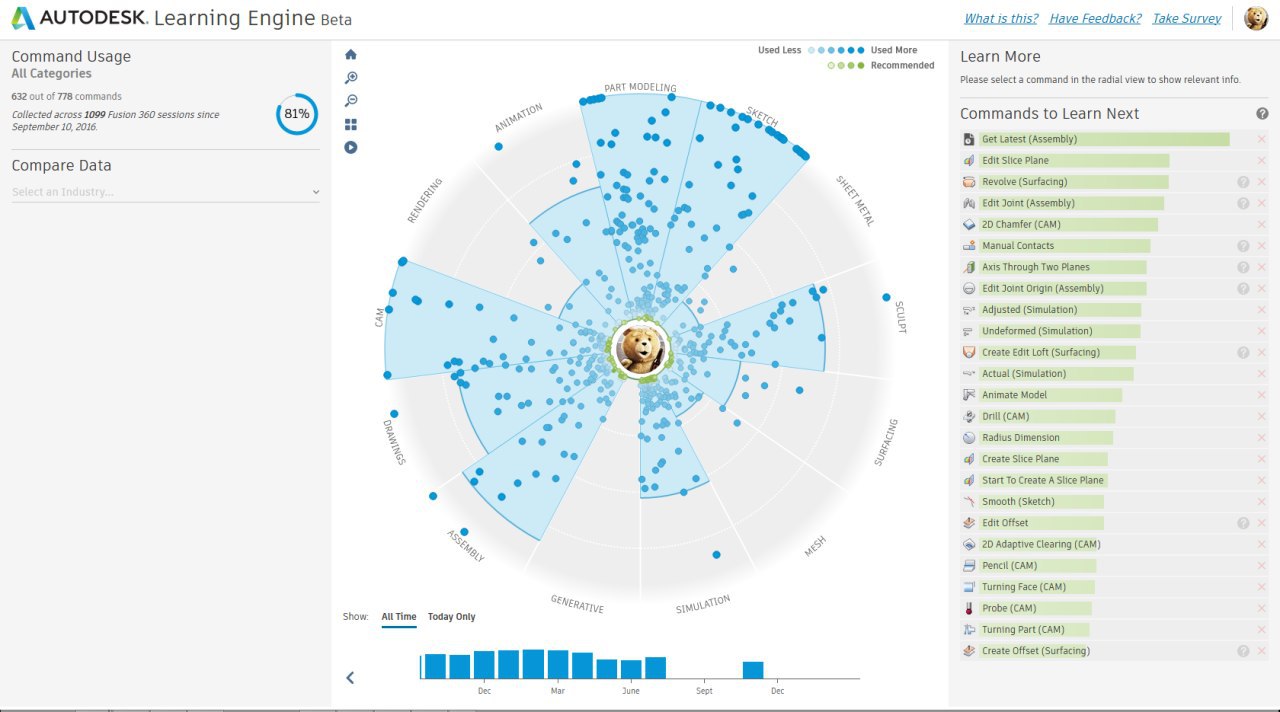Open the Take Survey link

click(x=1187, y=18)
